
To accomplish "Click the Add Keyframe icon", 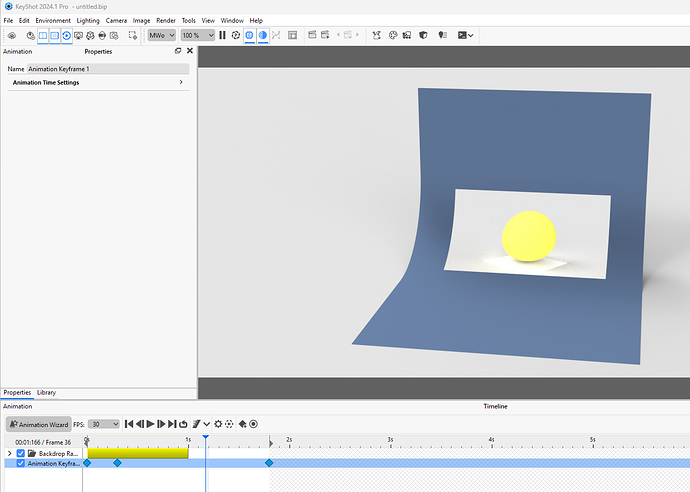I will click(242, 424).
